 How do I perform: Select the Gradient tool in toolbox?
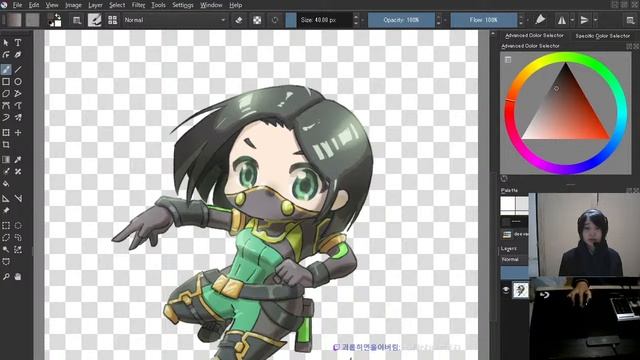click(6, 160)
